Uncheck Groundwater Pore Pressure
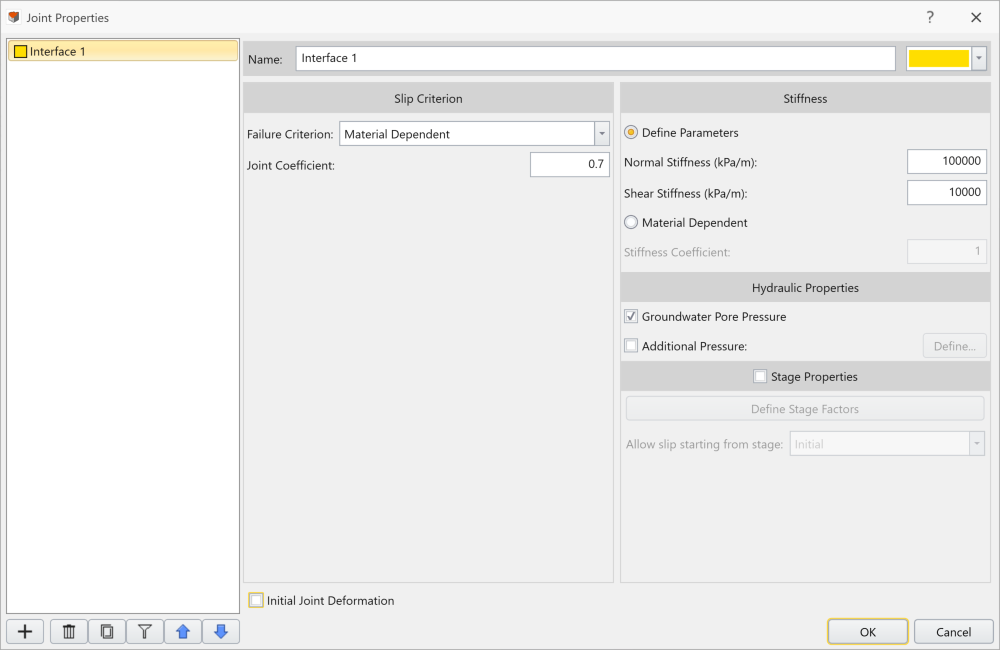Viewport: 1000px width, 650px height. pyautogui.click(x=631, y=316)
